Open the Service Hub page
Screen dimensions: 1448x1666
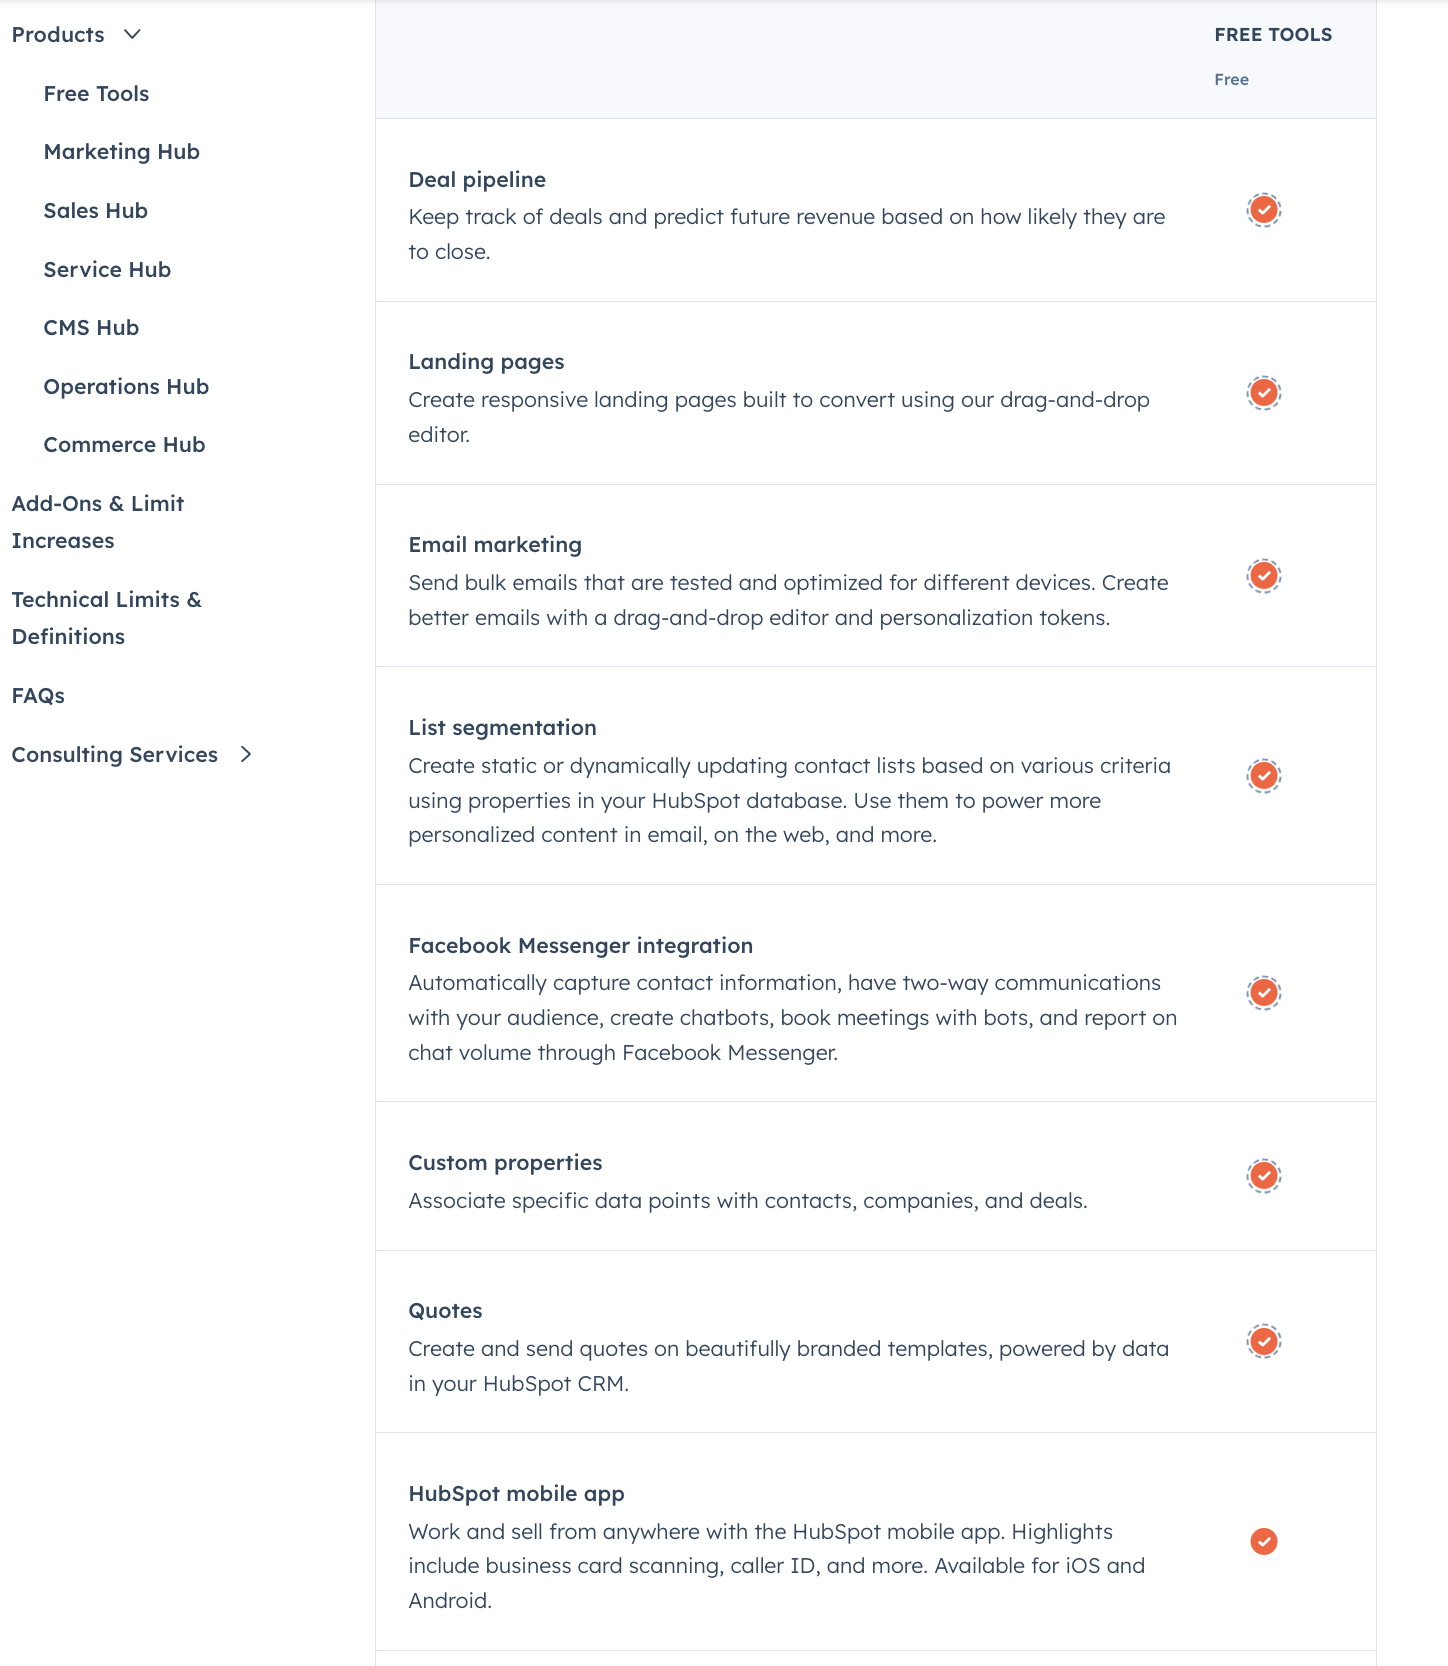tap(107, 270)
